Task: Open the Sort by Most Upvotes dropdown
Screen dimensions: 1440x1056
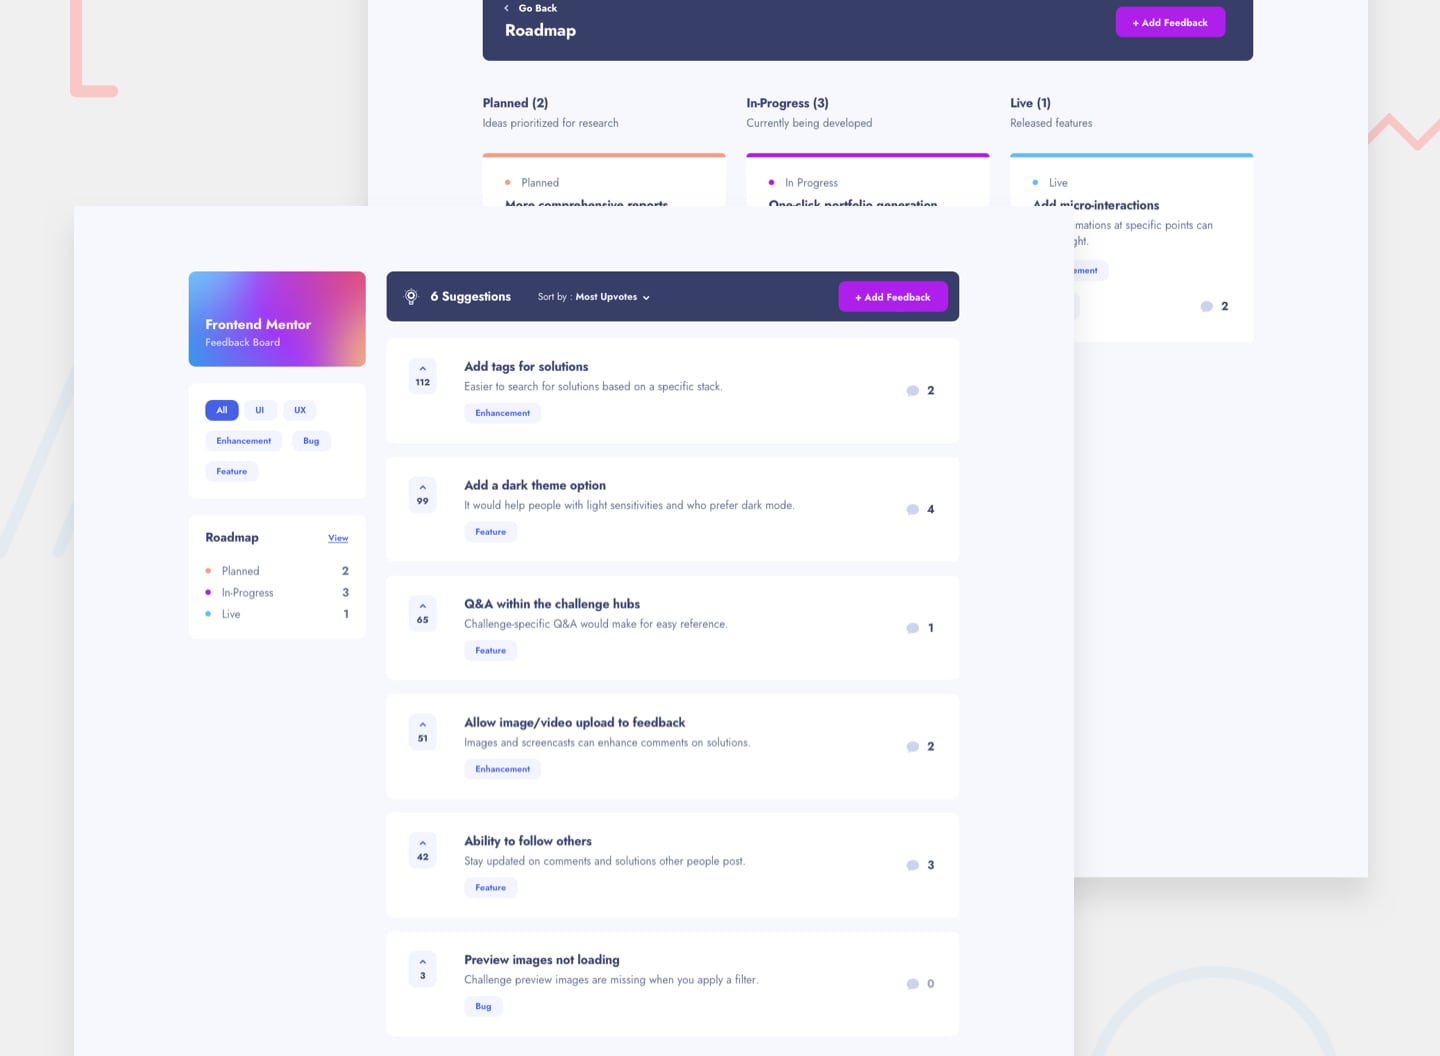Action: [612, 296]
